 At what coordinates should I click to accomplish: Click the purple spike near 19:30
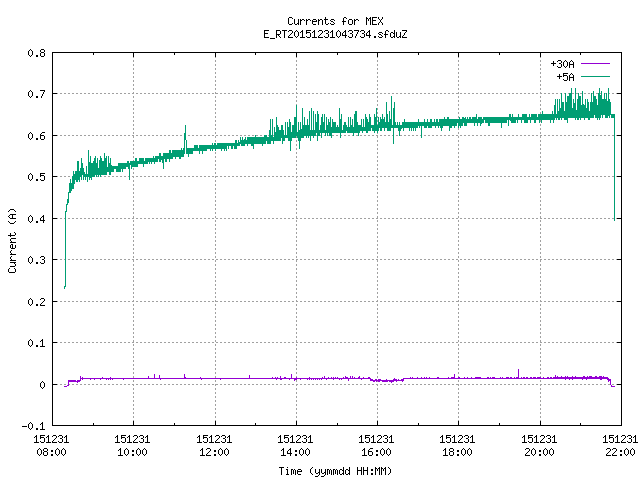(x=518, y=373)
